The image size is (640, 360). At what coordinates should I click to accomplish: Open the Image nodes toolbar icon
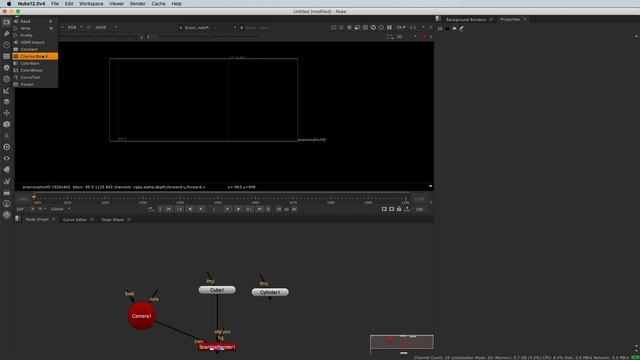7,22
